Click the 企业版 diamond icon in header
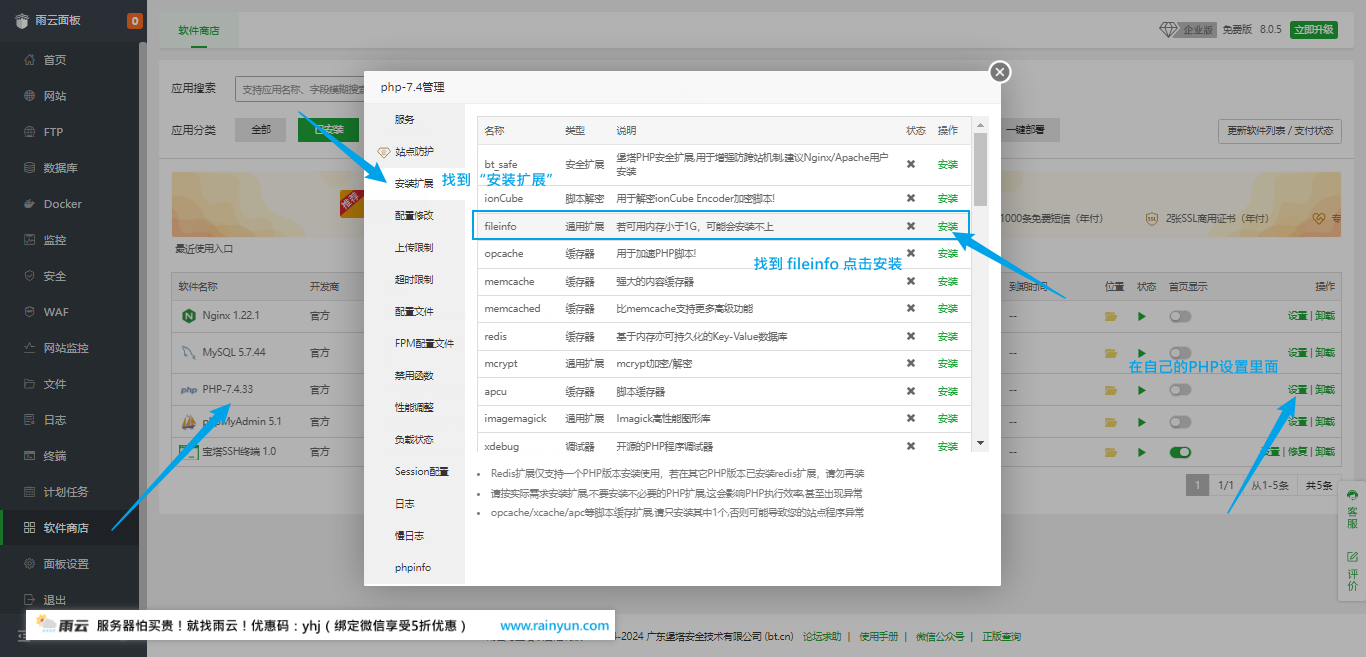The image size is (1366, 657). tap(1170, 29)
